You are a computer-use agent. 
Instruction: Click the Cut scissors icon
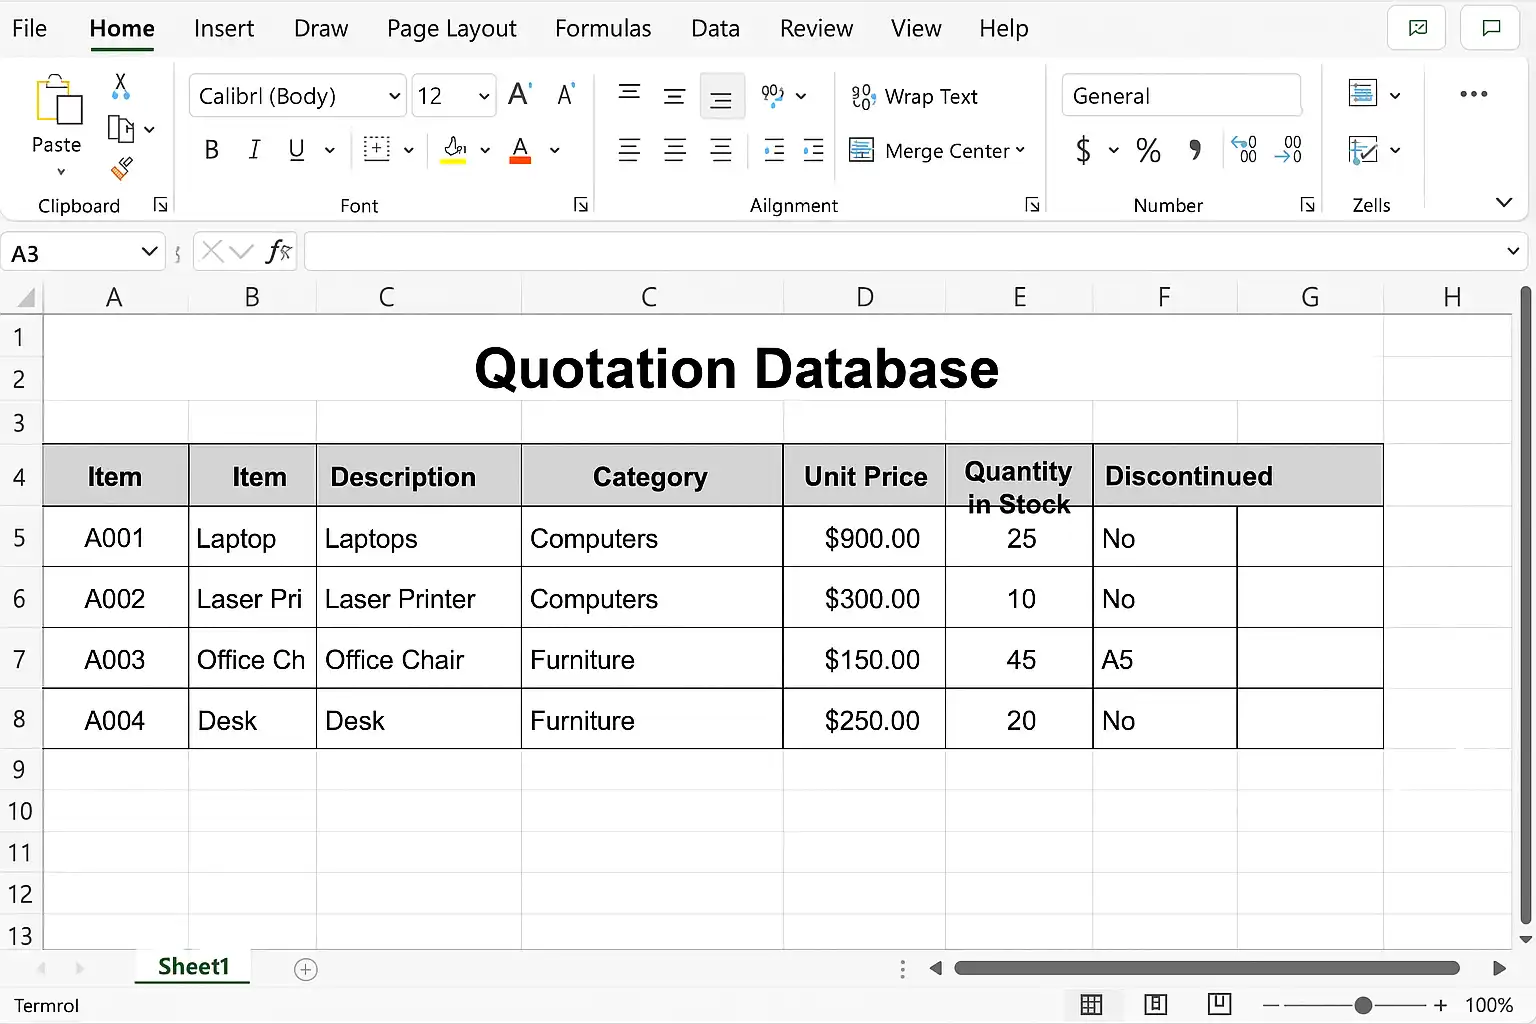pyautogui.click(x=121, y=86)
